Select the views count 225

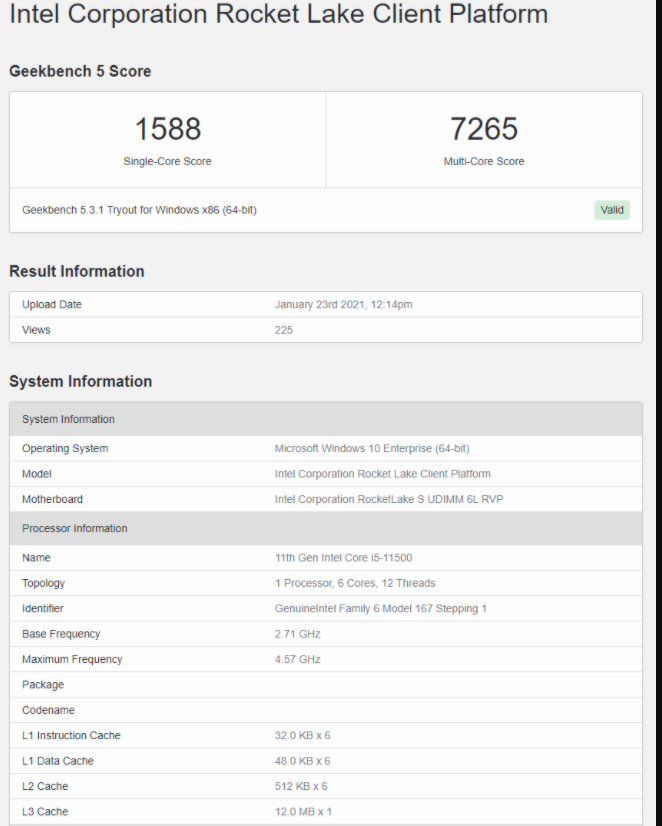(283, 330)
